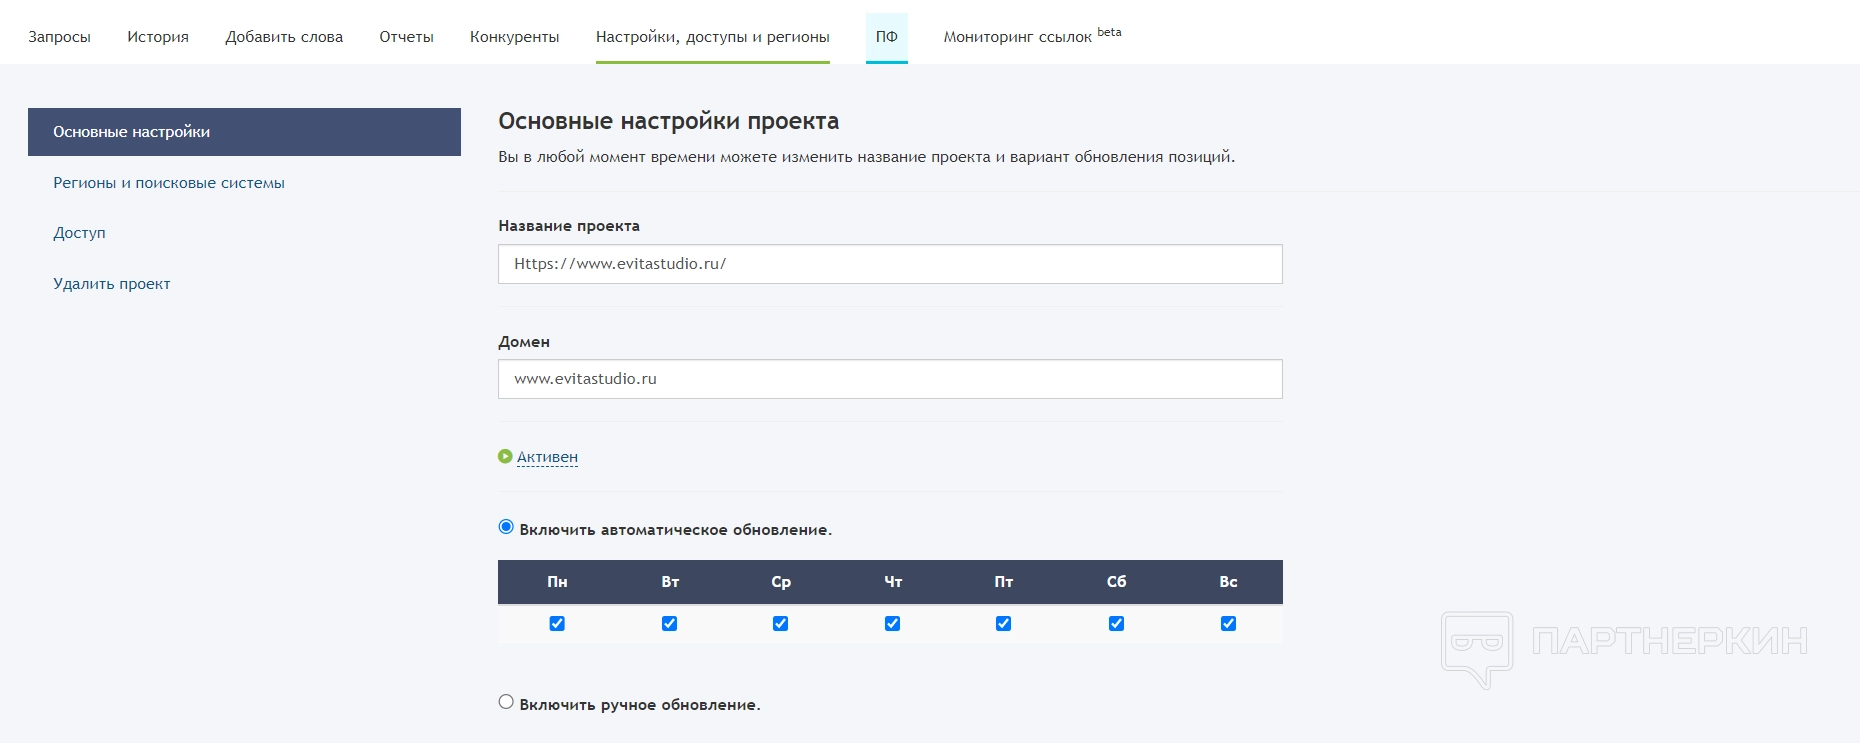The image size is (1860, 743).
Task: Click into the Домен input field
Action: click(890, 379)
